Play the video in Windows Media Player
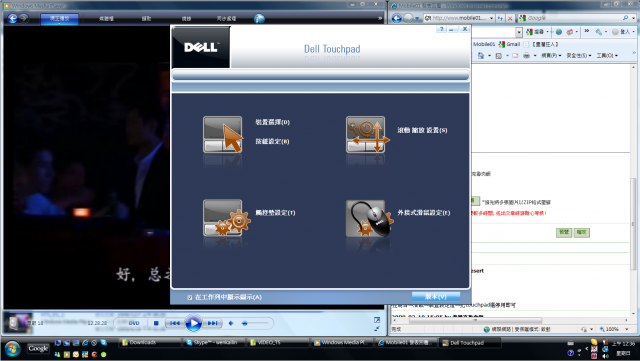 pyautogui.click(x=193, y=323)
